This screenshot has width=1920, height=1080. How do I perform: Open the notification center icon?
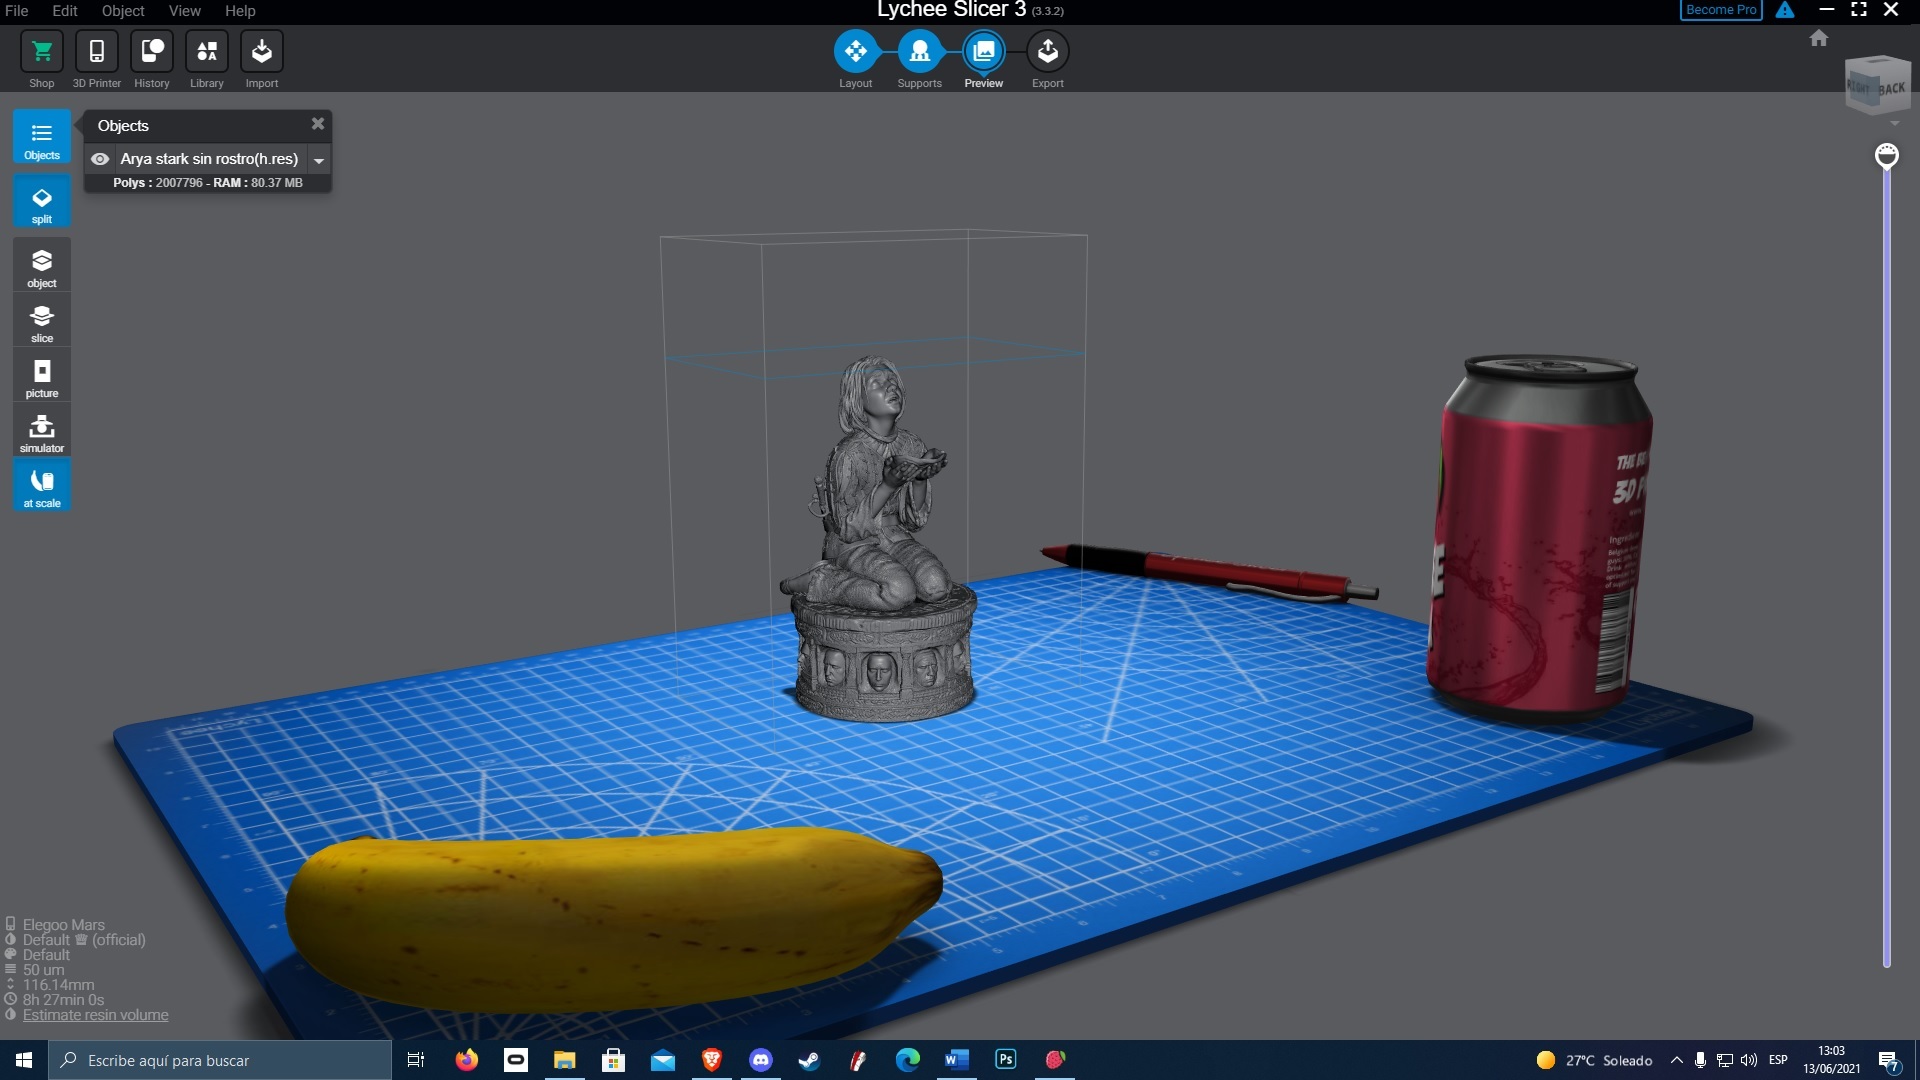1889,1061
